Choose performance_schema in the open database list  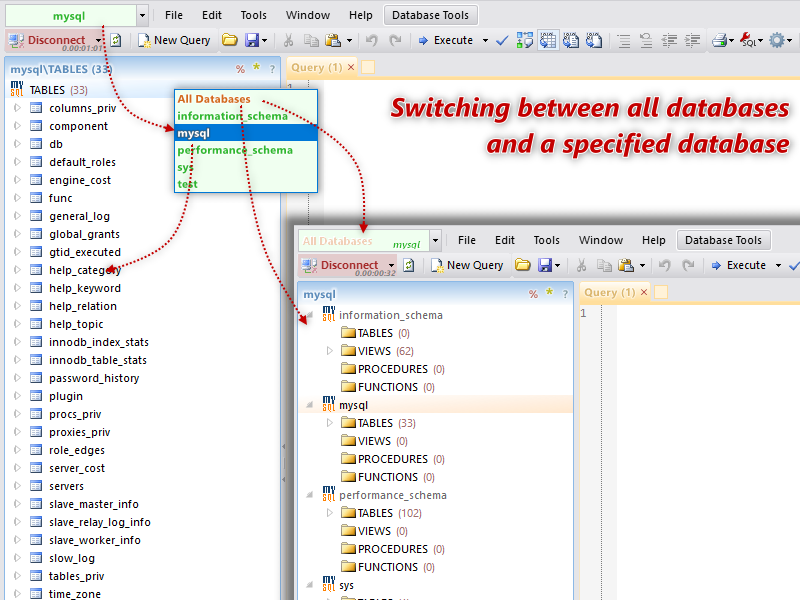[246, 150]
